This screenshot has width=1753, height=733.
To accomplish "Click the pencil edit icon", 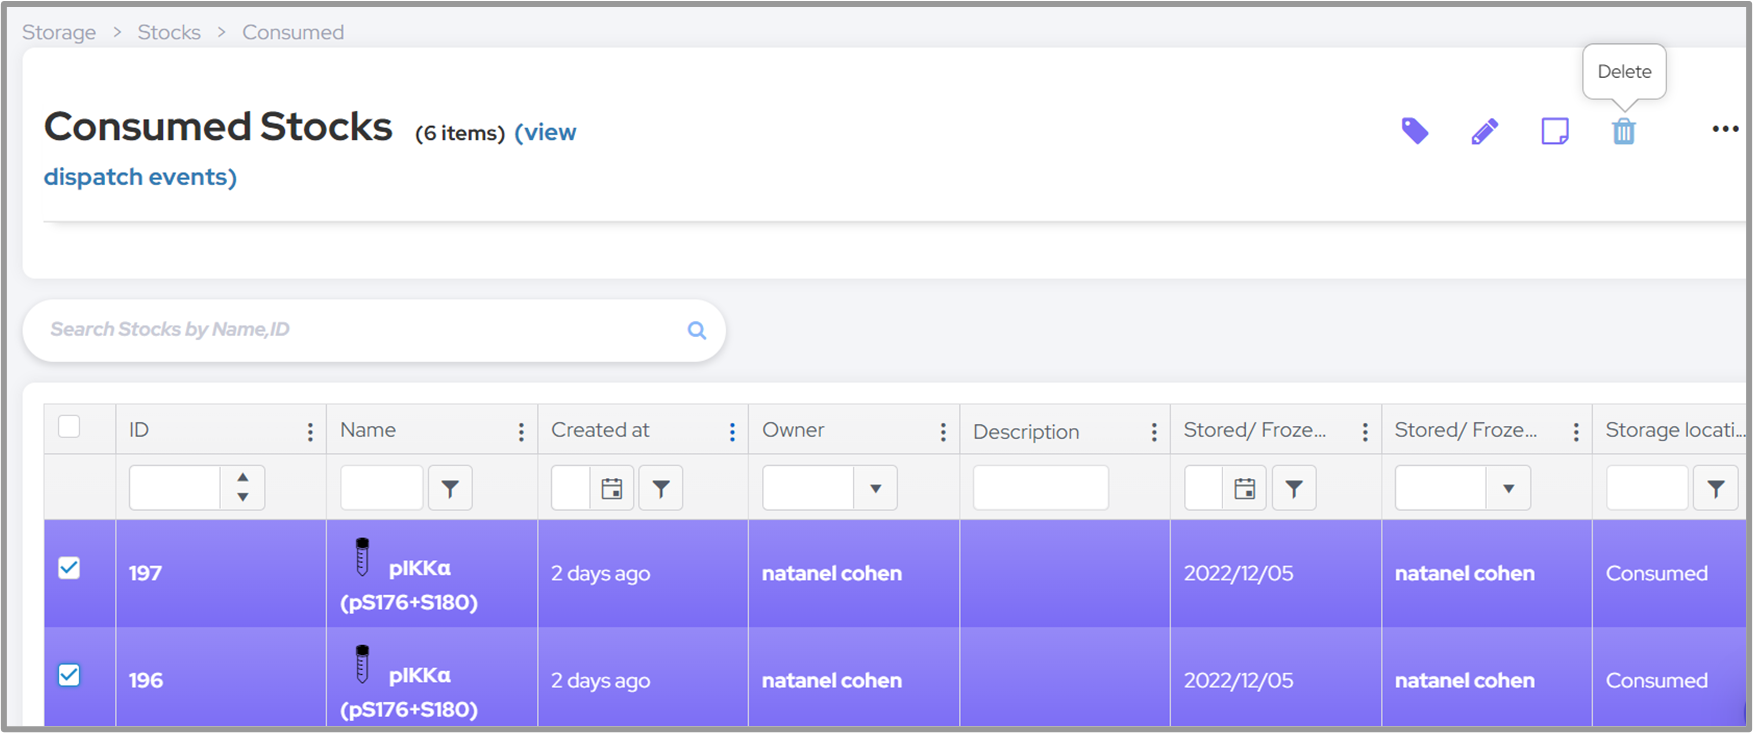I will point(1484,131).
